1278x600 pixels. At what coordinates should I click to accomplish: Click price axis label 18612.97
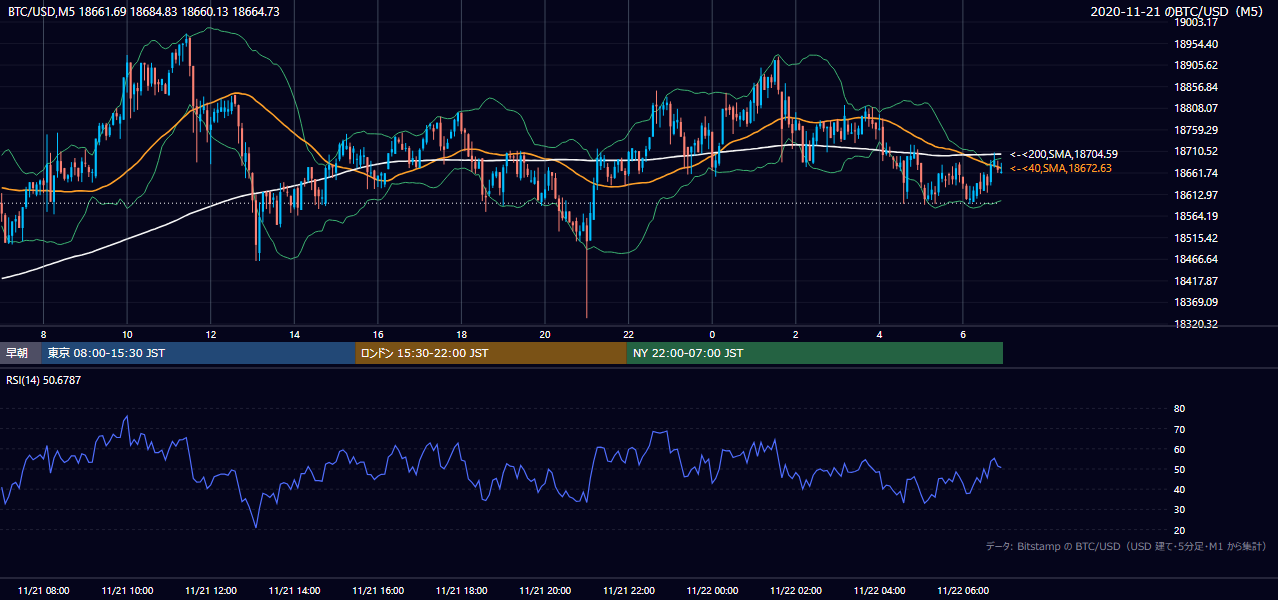click(1196, 195)
